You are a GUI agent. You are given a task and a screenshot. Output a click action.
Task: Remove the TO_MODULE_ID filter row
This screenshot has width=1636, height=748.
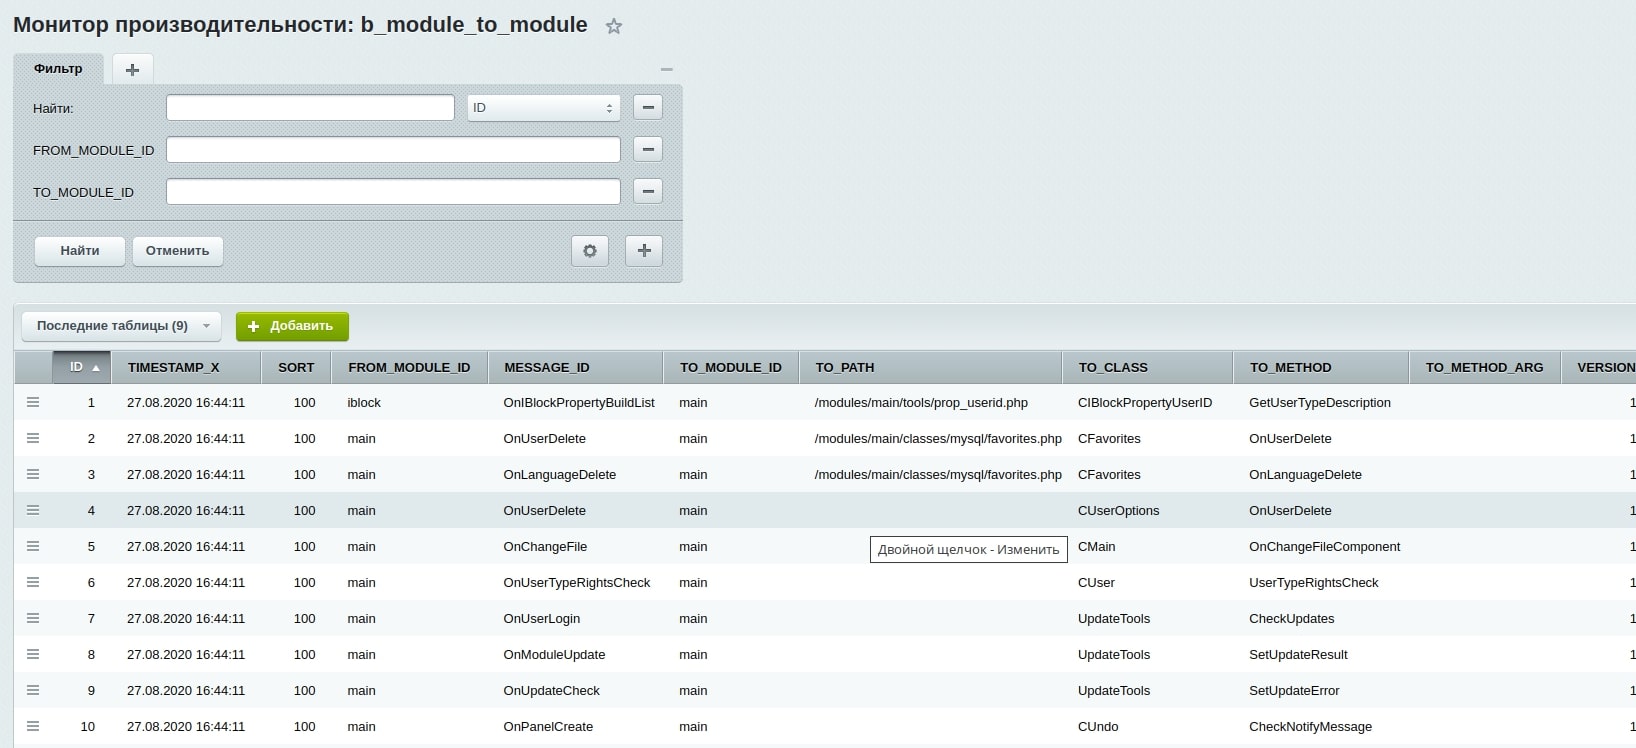click(x=648, y=192)
